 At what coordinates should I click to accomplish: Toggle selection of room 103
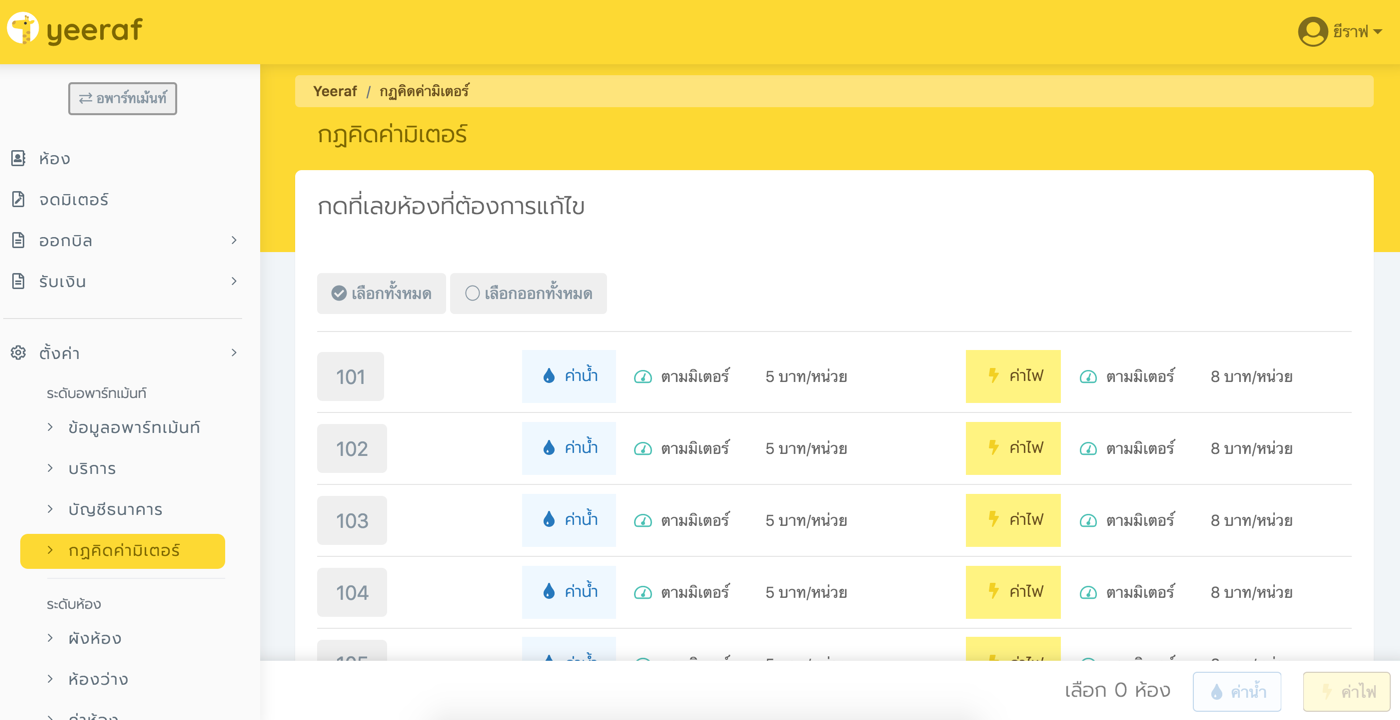(352, 520)
